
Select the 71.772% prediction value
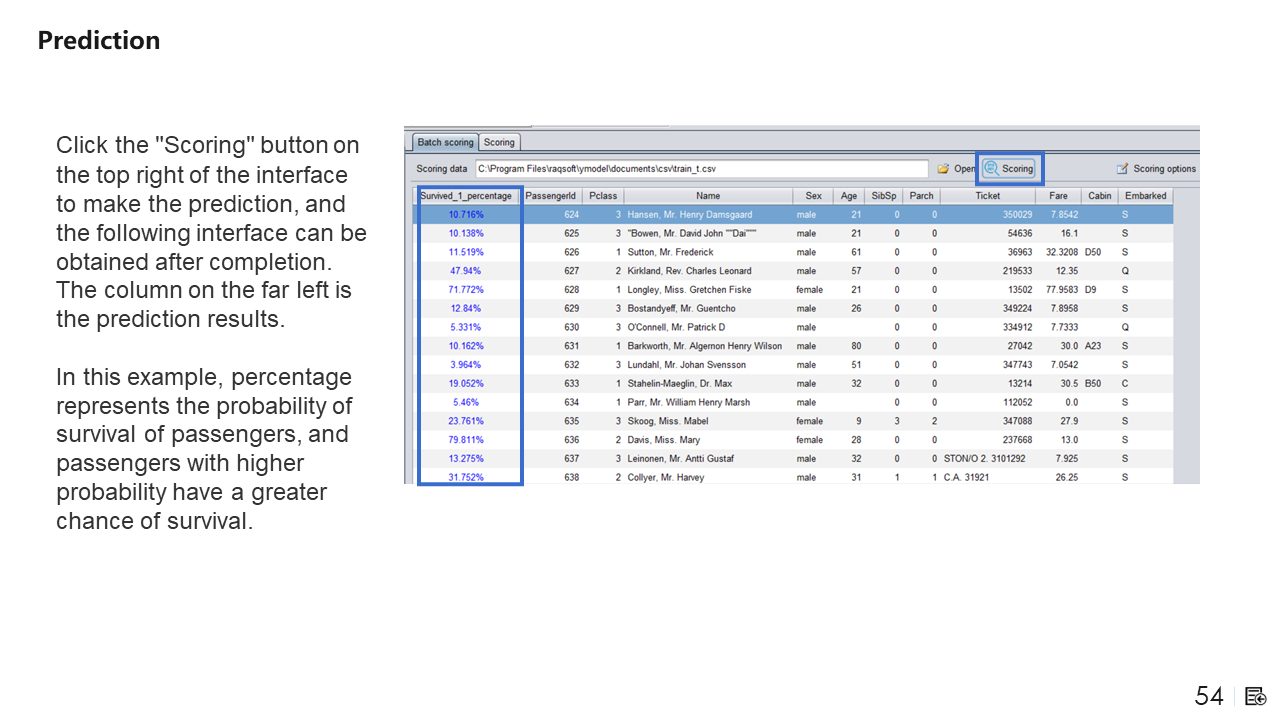click(466, 290)
